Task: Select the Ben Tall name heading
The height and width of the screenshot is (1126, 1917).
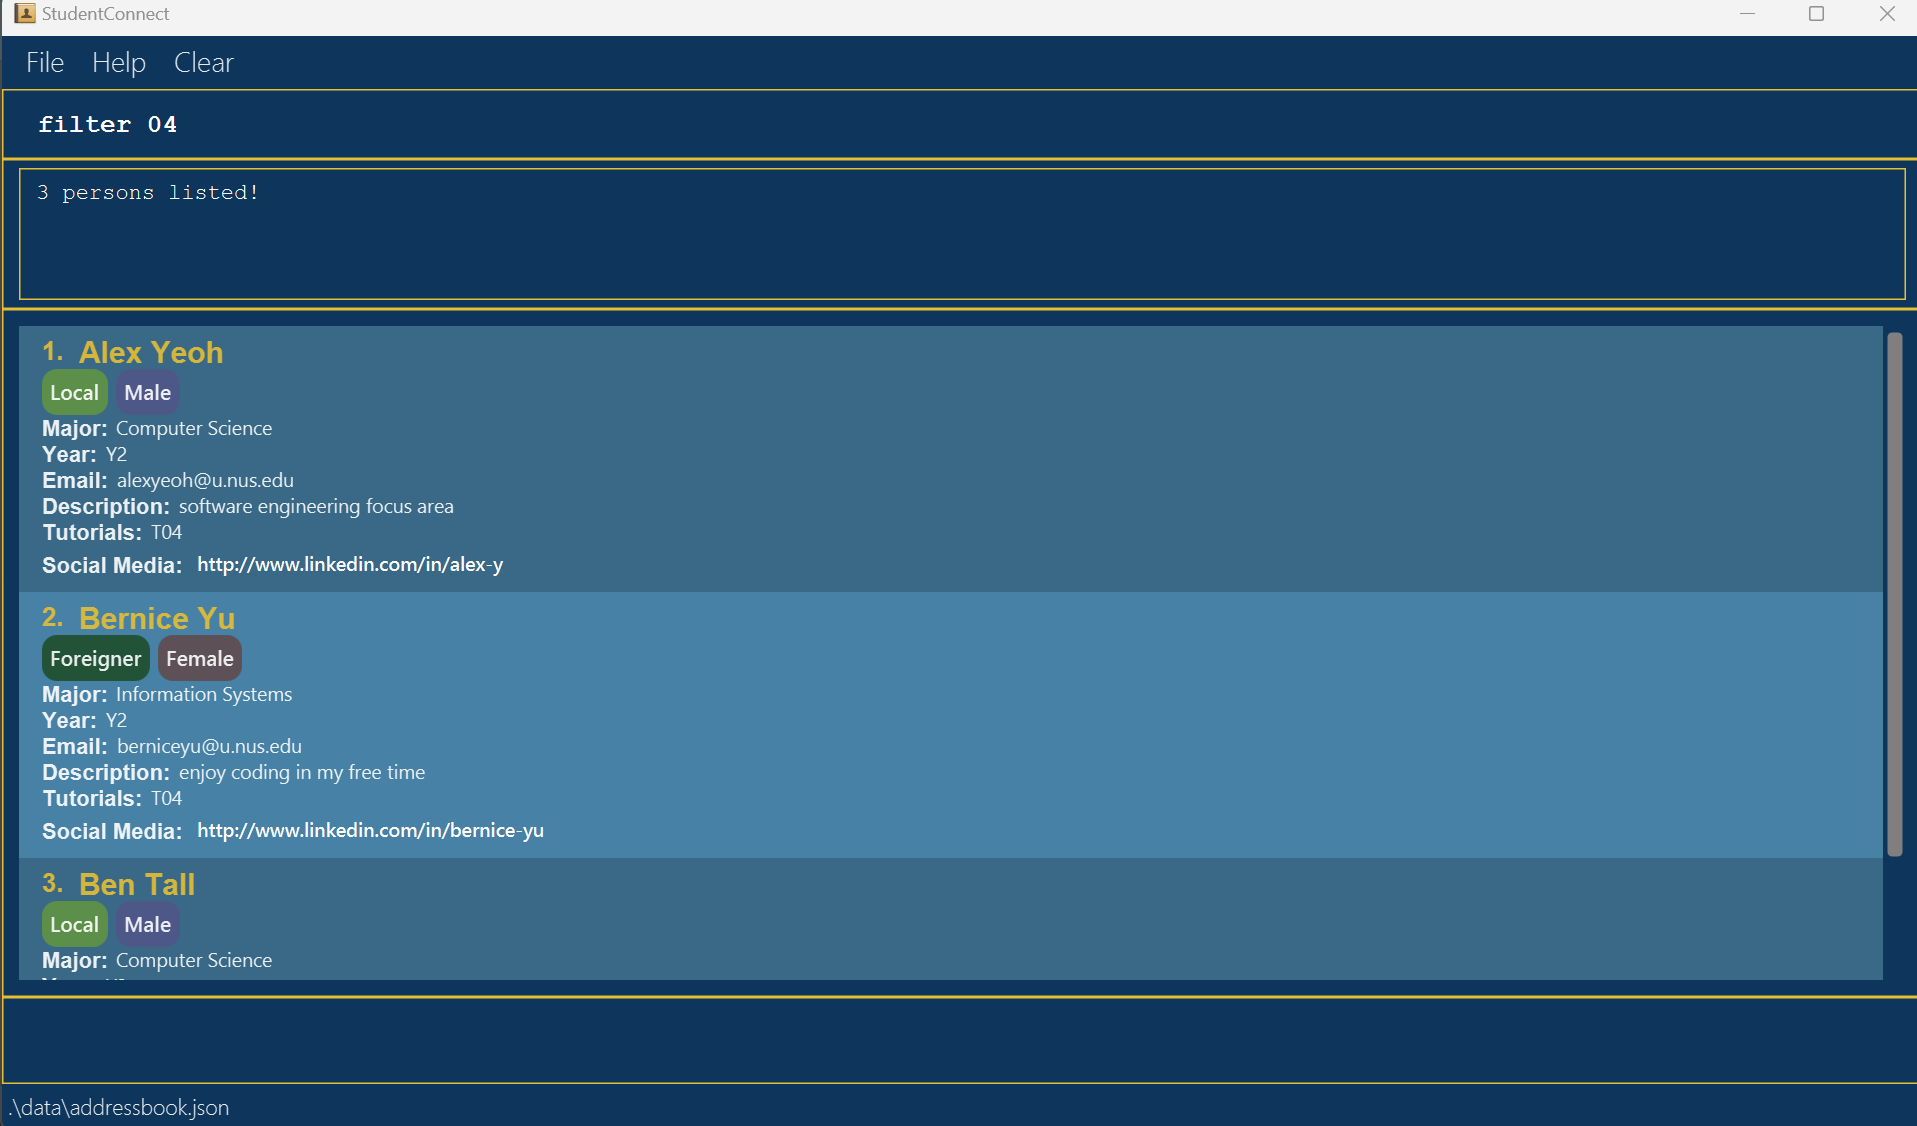Action: (x=137, y=885)
